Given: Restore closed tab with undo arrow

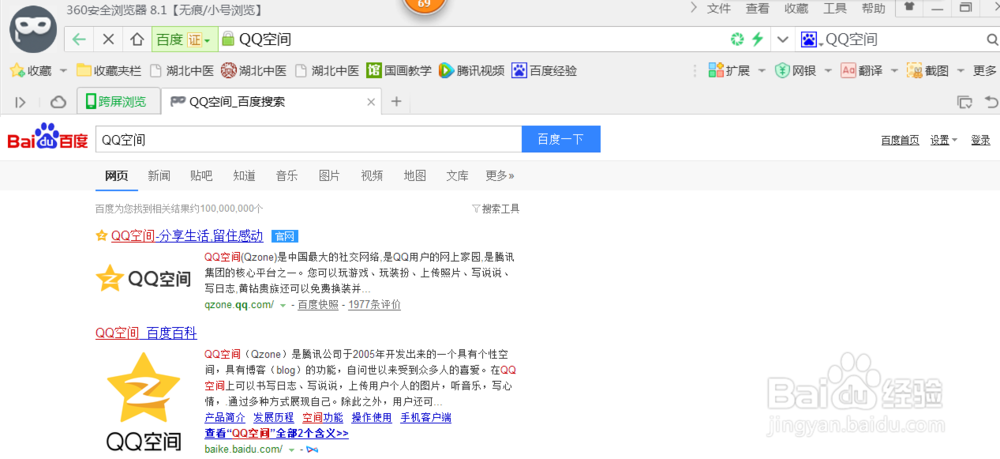Looking at the screenshot, I should pos(991,102).
